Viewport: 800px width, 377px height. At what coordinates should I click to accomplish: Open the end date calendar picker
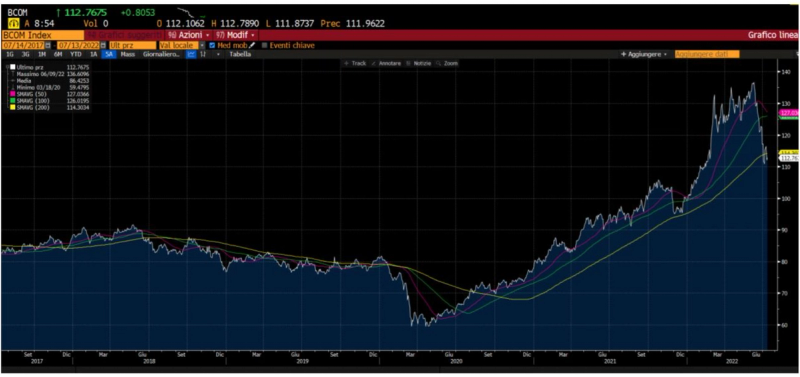tap(104, 45)
